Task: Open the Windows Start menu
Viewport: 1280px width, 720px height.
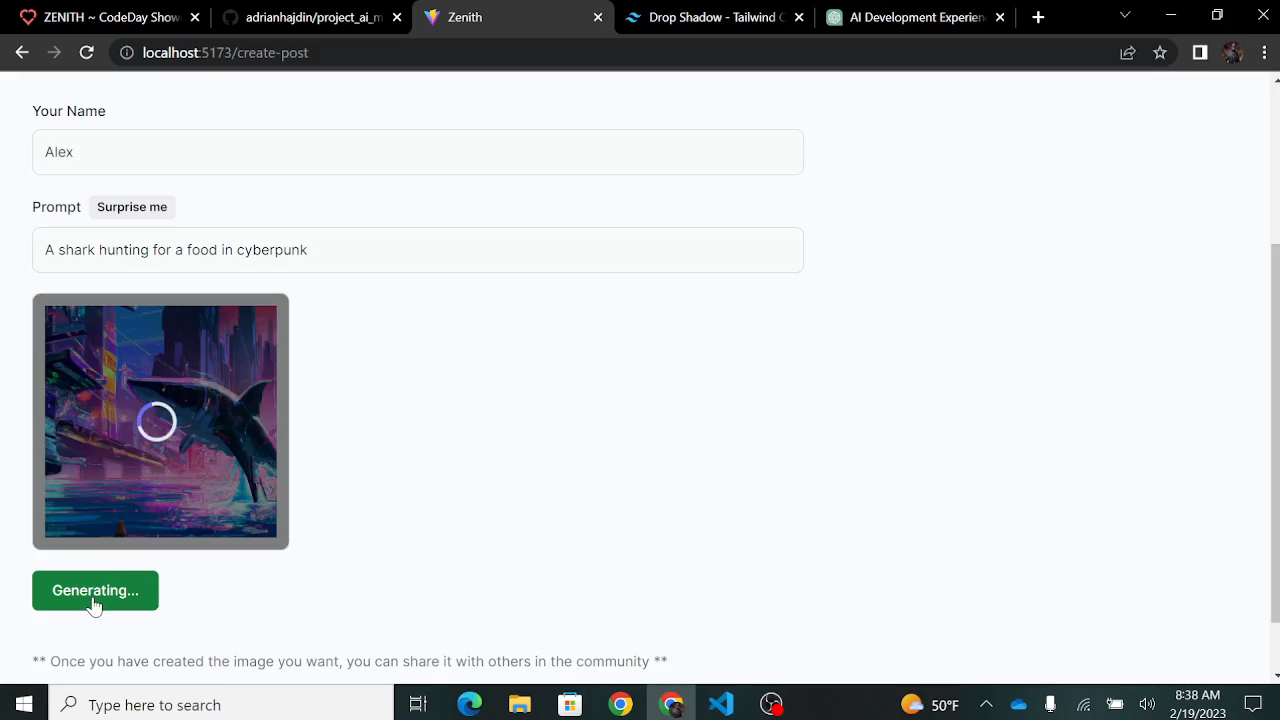Action: (x=24, y=704)
